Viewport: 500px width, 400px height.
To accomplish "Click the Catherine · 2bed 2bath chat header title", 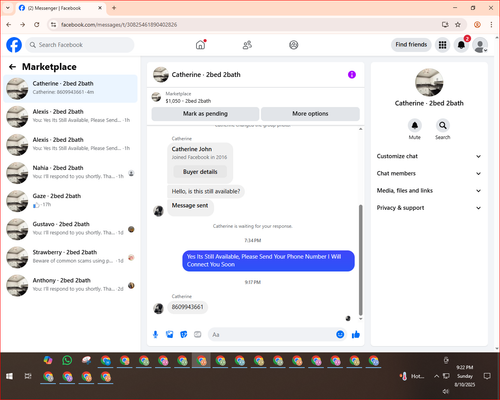I will pyautogui.click(x=206, y=75).
